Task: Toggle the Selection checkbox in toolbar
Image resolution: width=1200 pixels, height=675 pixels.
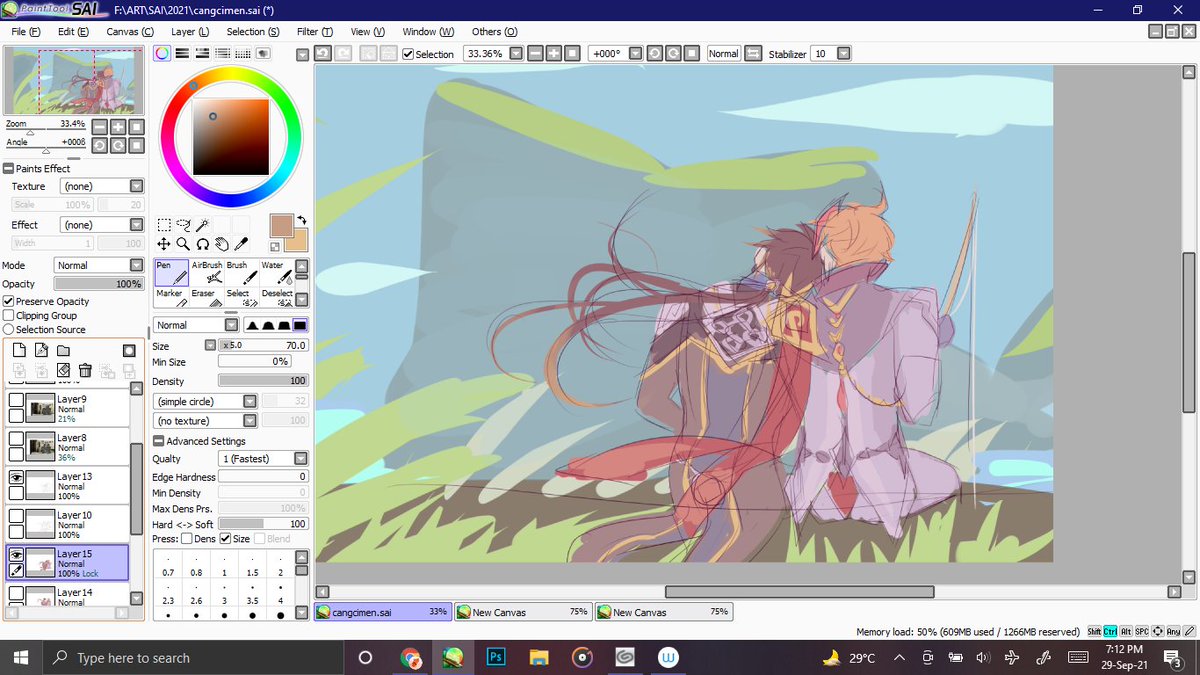Action: coord(408,54)
